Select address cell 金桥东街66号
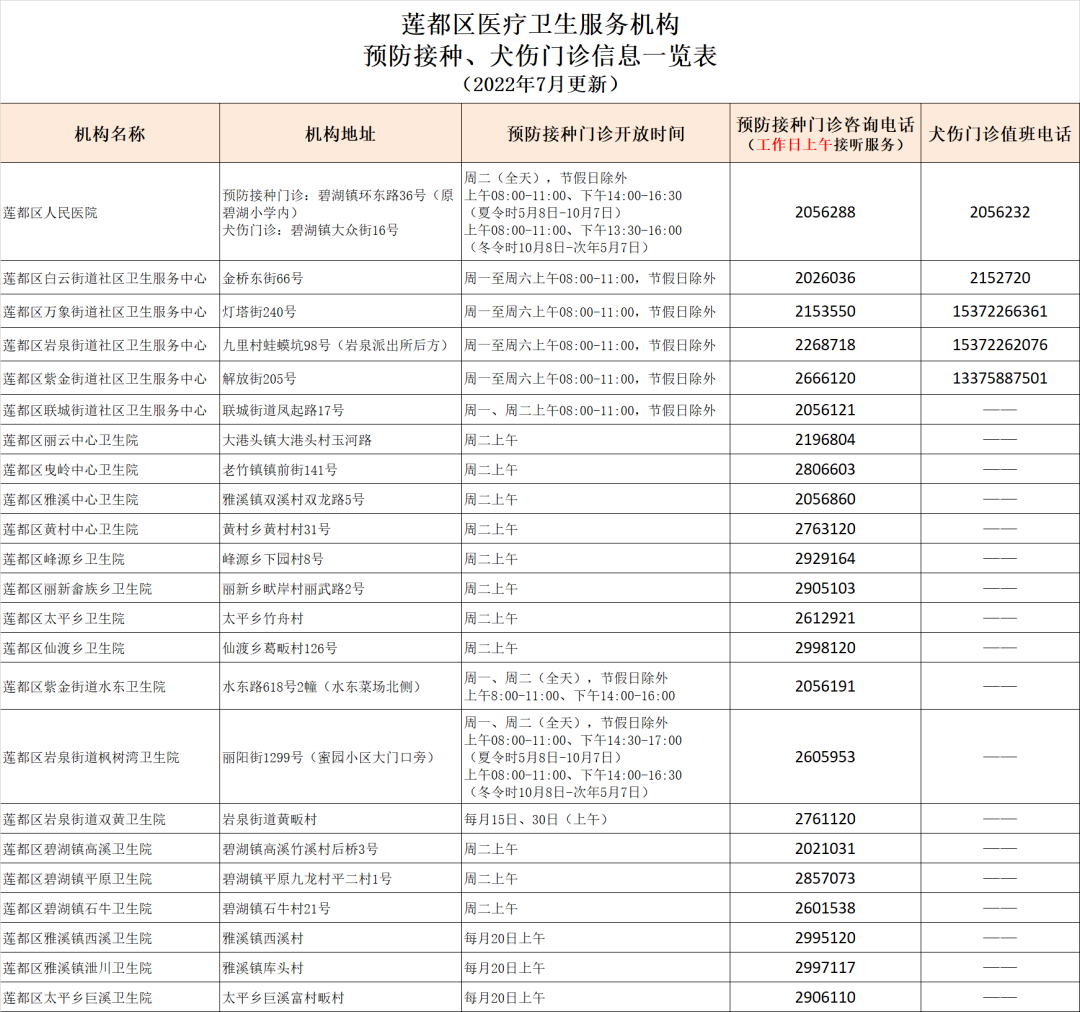1080x1012 pixels. 263,279
